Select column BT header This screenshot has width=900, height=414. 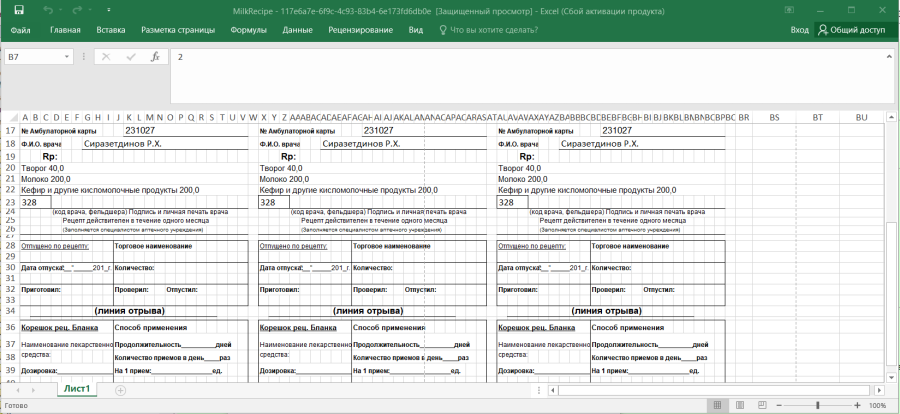pos(818,117)
